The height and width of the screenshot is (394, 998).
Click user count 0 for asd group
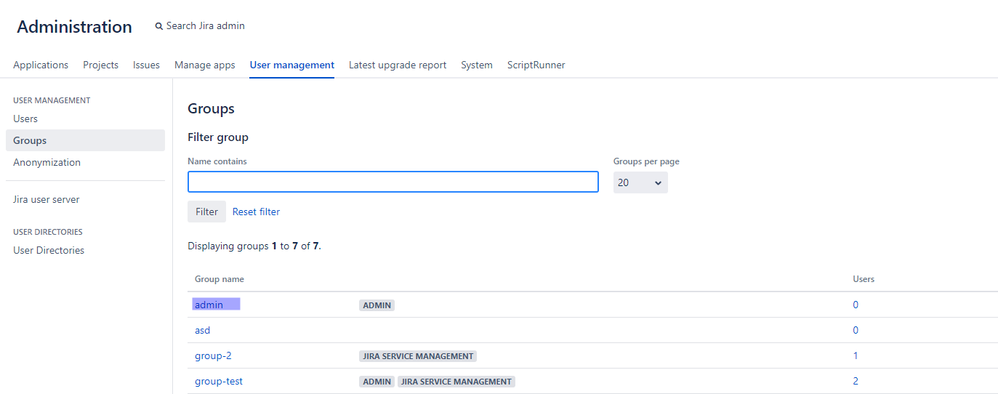coord(855,330)
